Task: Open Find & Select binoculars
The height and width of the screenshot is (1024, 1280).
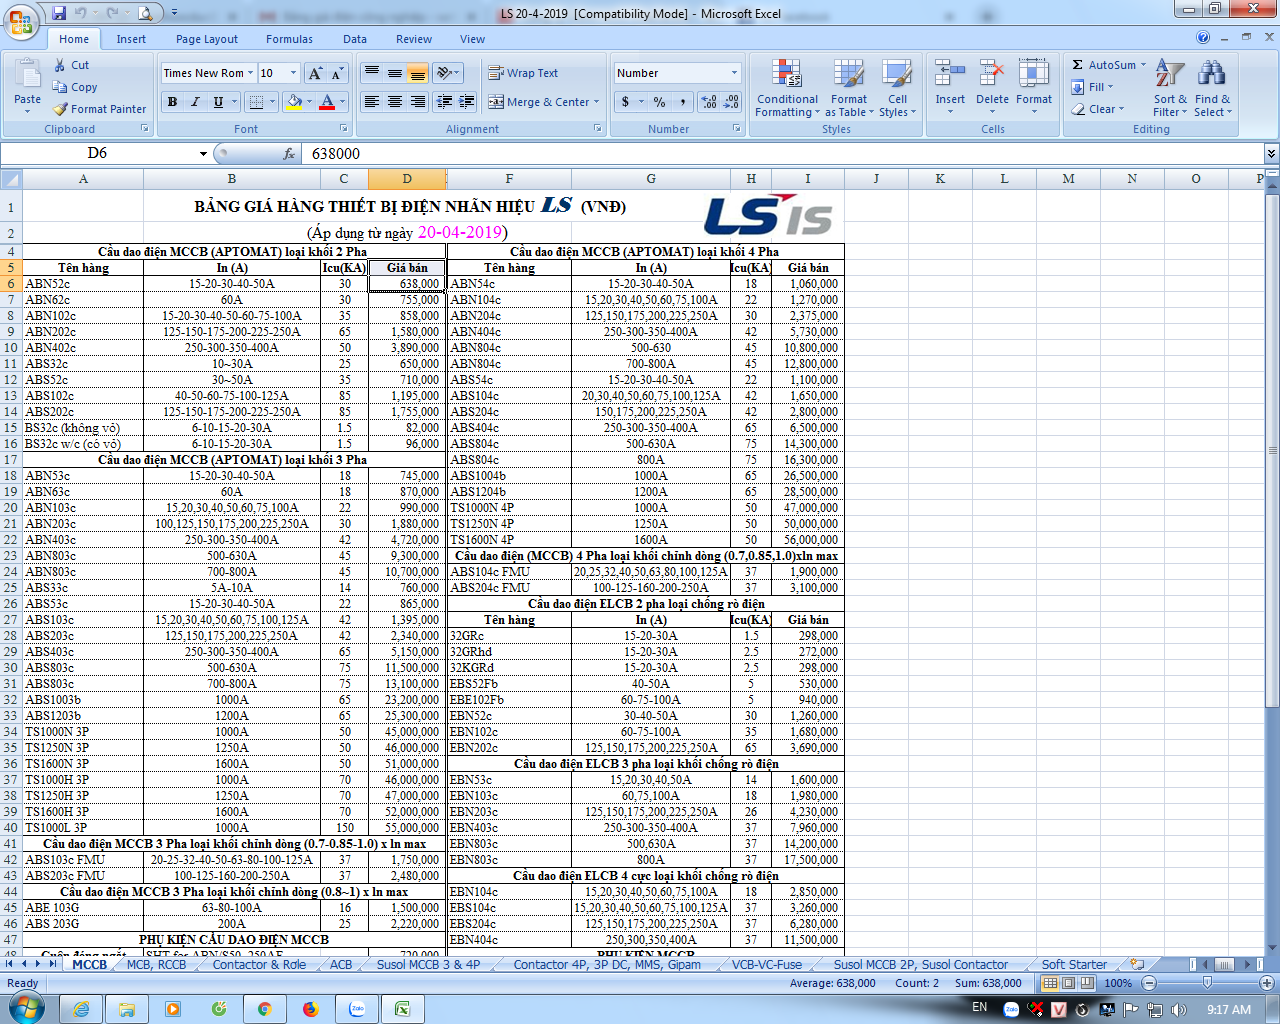Action: 1212,88
